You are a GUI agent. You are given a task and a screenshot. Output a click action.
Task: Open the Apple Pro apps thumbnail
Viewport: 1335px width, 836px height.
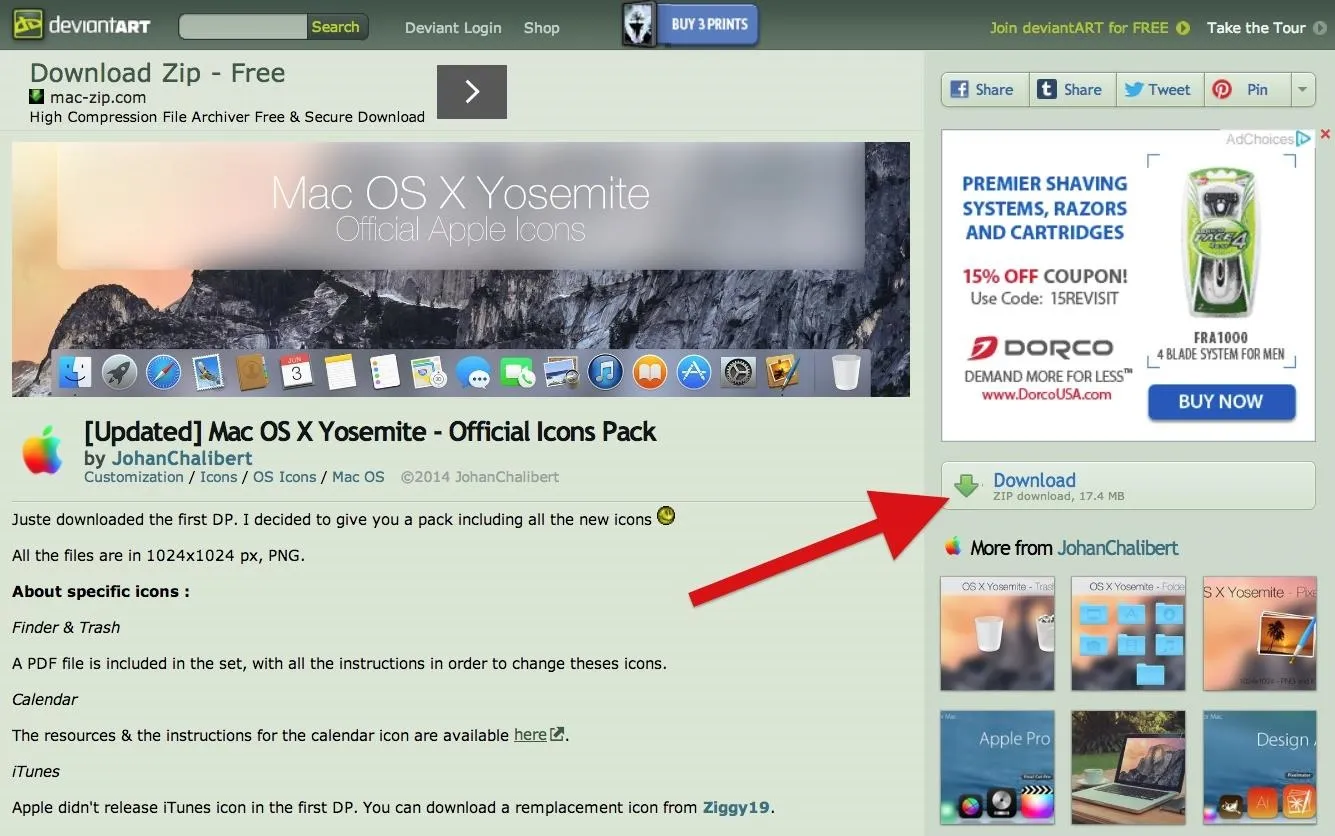[997, 768]
